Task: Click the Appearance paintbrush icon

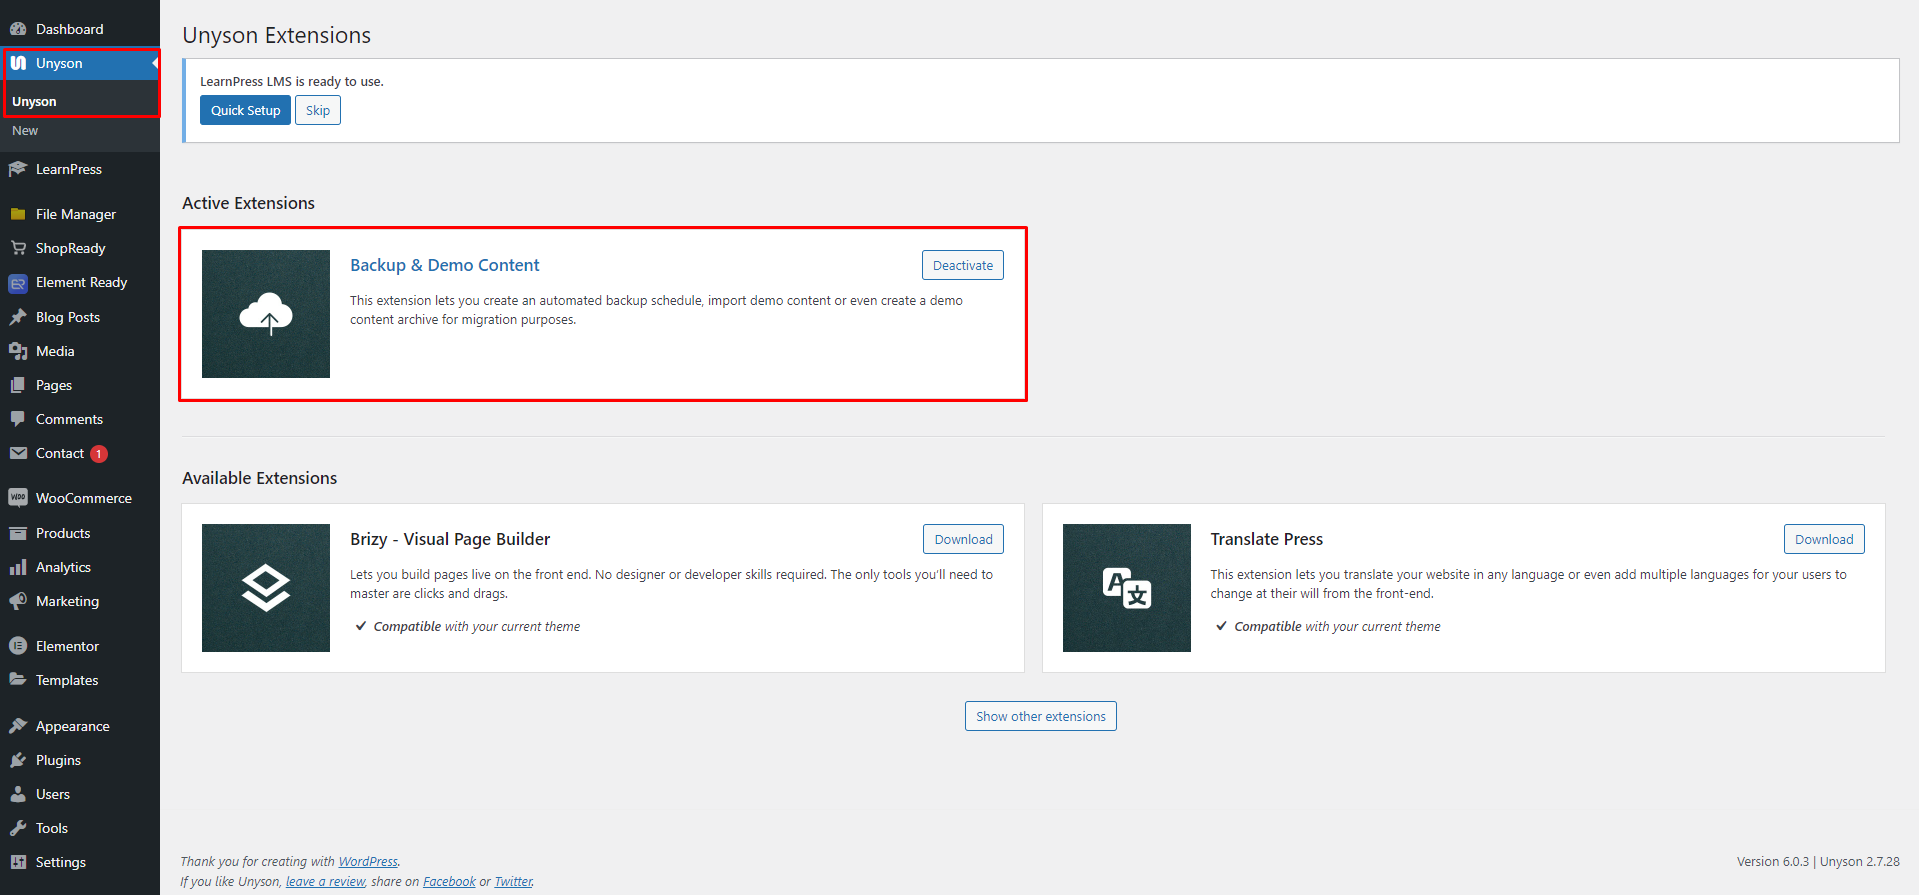Action: (18, 726)
